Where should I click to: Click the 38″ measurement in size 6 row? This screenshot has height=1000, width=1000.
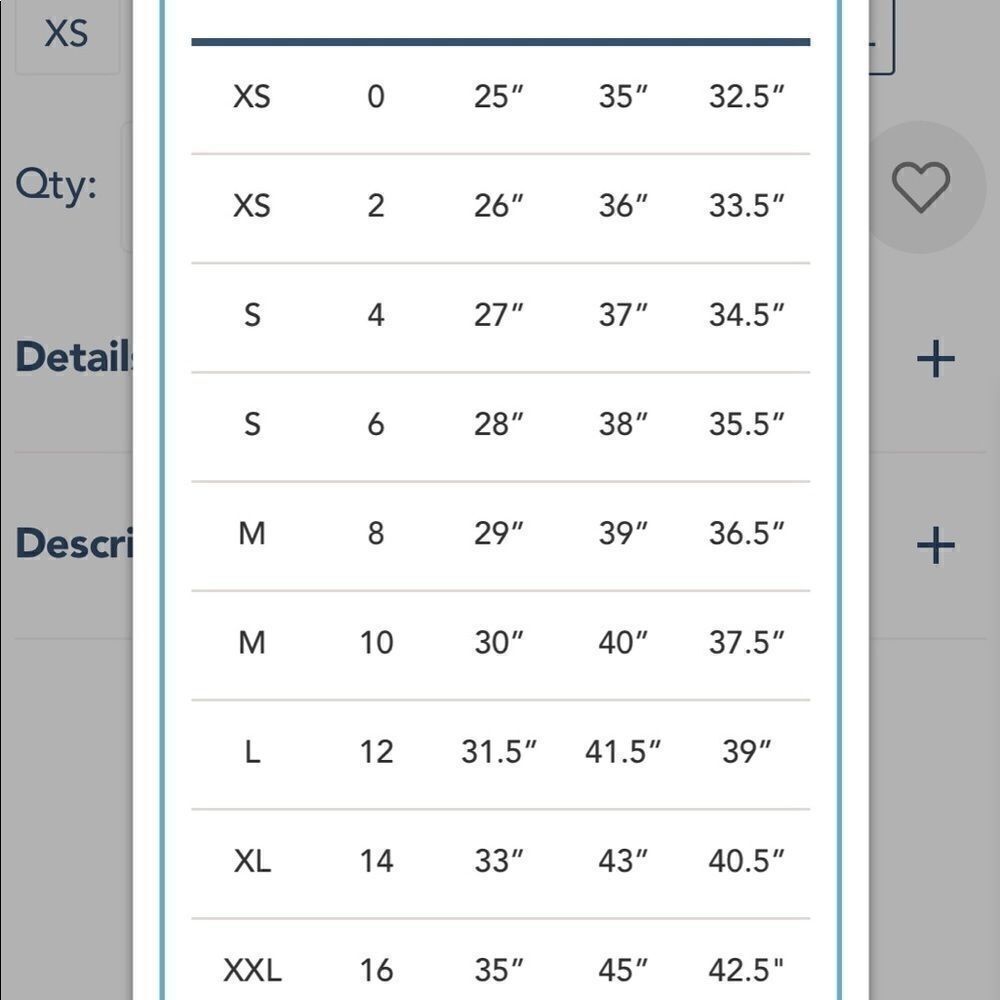(623, 424)
